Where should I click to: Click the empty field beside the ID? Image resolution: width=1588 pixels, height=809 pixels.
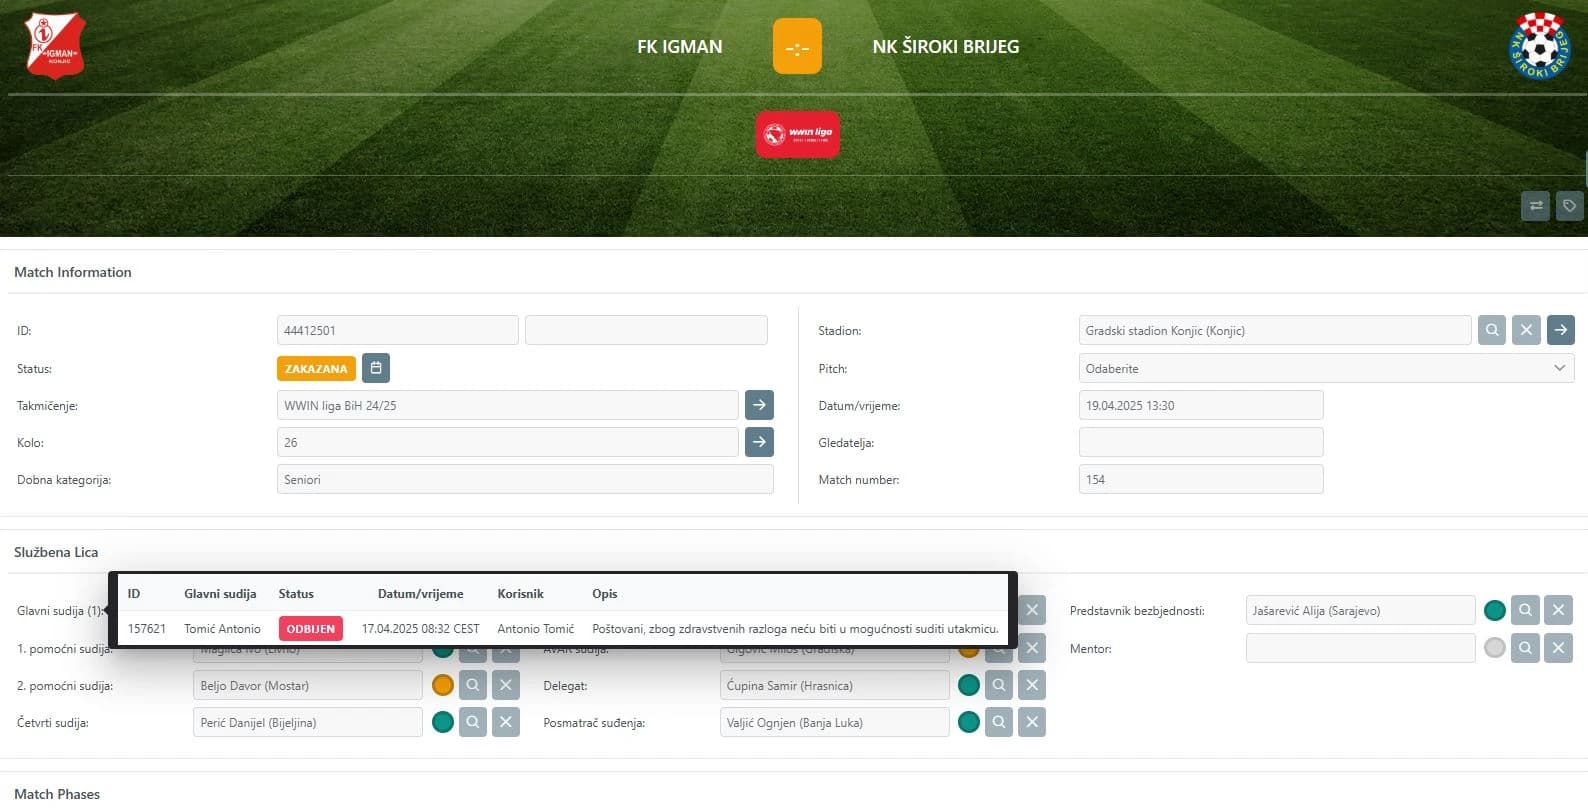646,330
